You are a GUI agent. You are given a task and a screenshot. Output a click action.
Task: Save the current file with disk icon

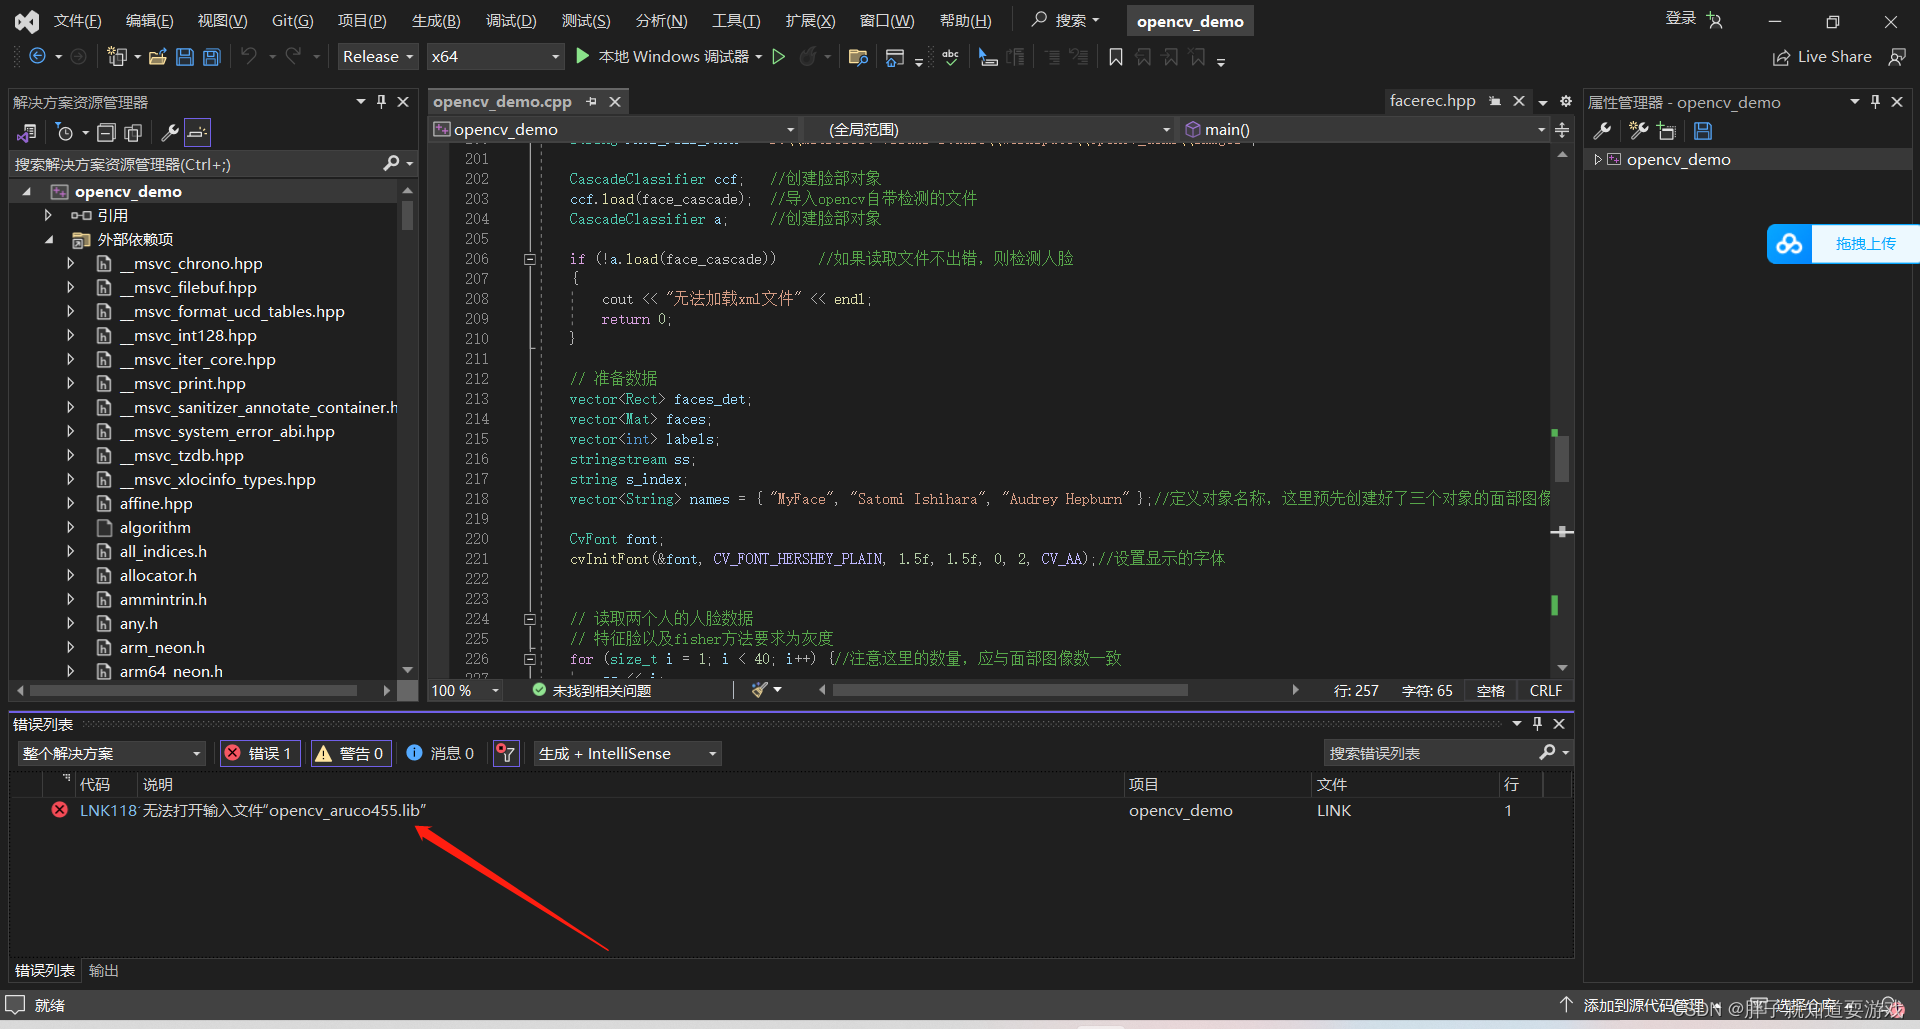(185, 57)
